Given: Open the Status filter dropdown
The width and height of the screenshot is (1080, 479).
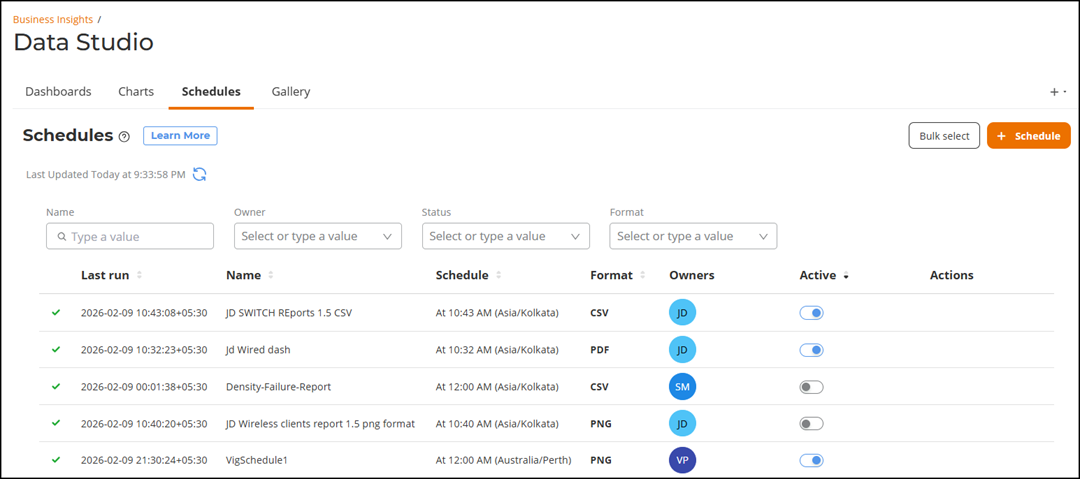Looking at the screenshot, I should tap(506, 236).
